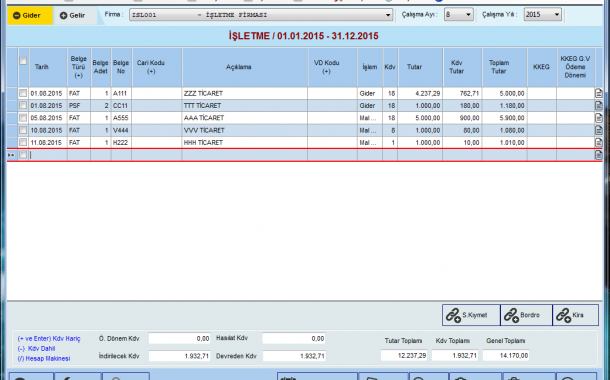Select the VVV TİCARET description cell
The image size is (610, 380).
(245, 130)
